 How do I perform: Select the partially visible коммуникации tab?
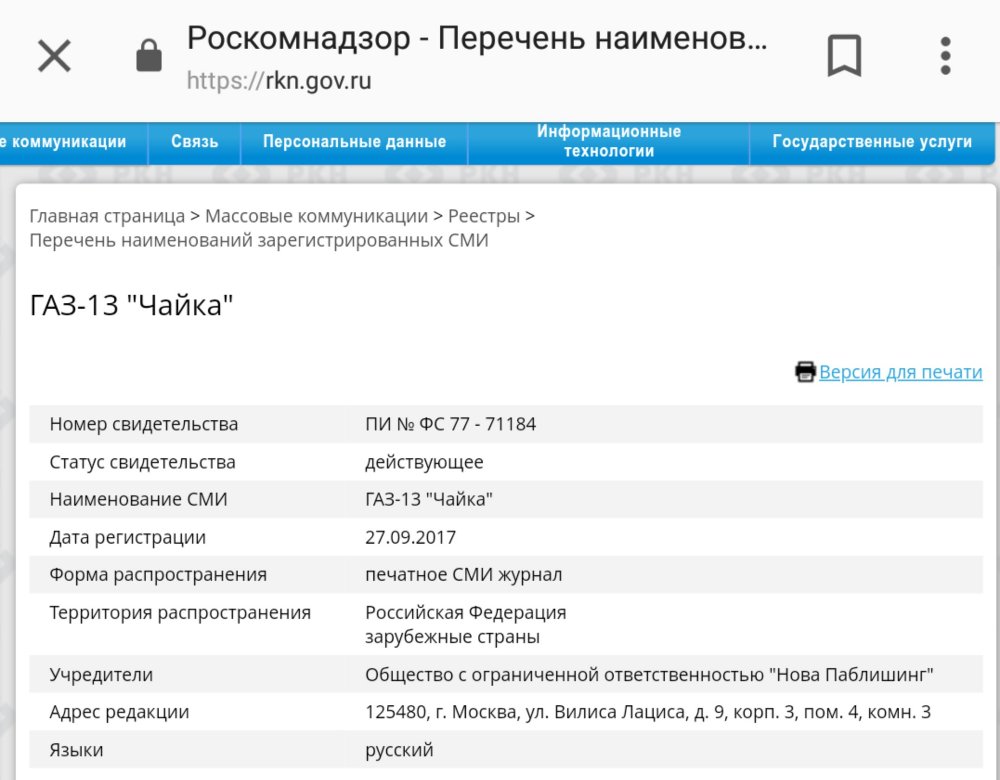[65, 142]
